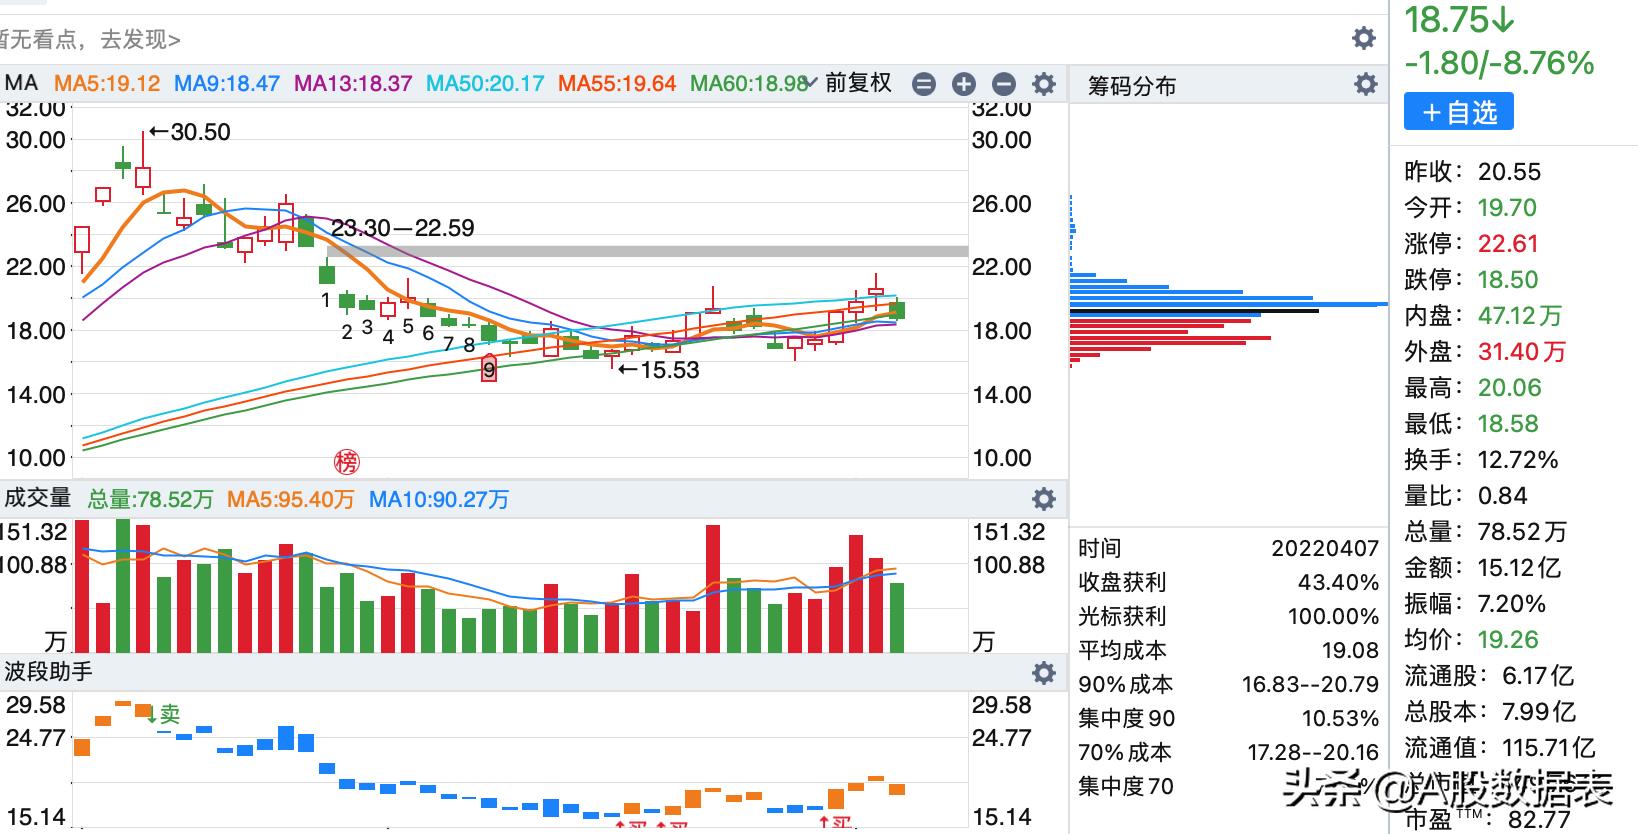Open 筹码分布 panel settings gear

click(x=1366, y=84)
